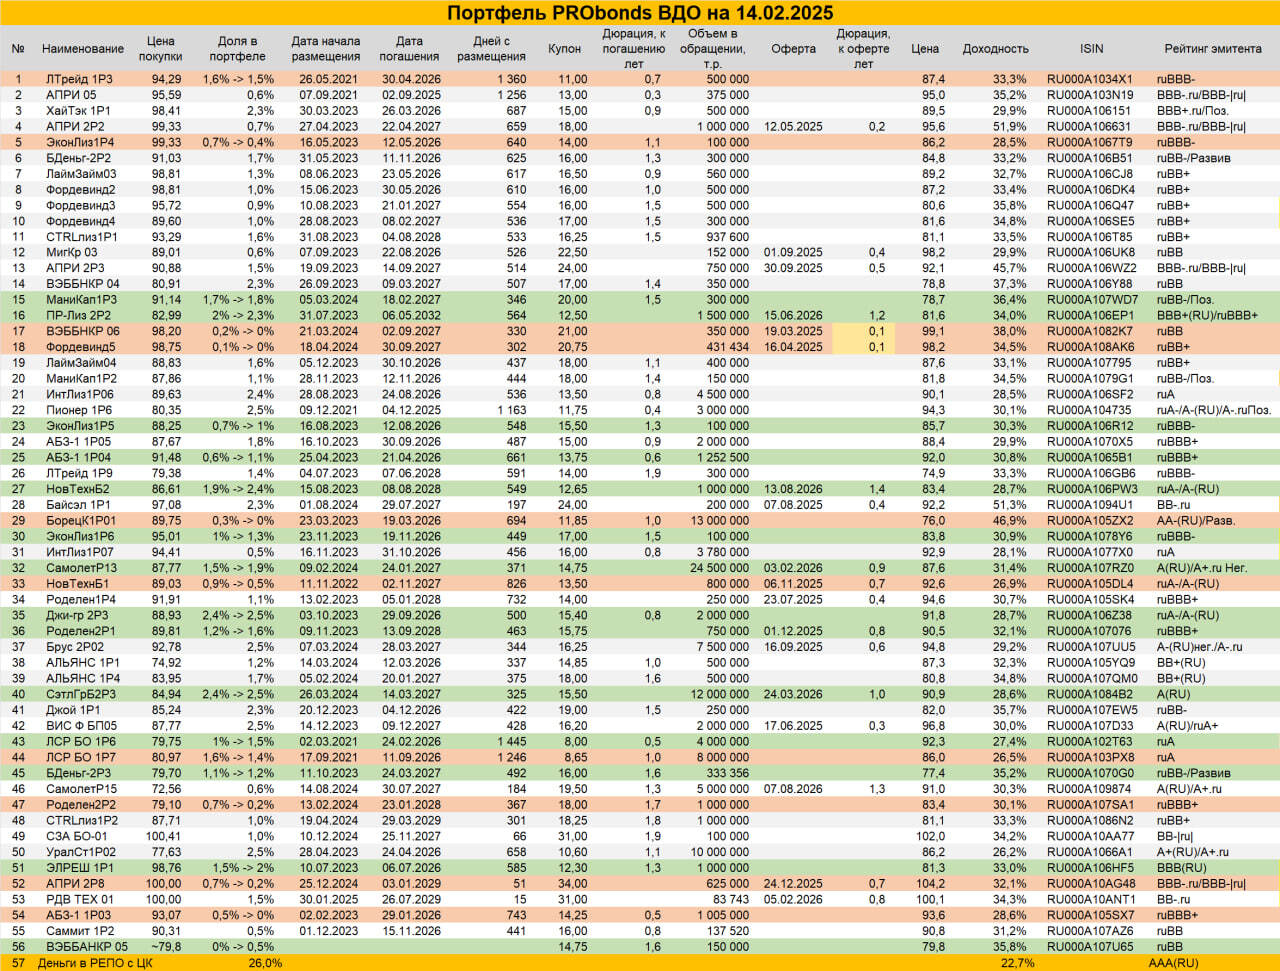1280x971 pixels.
Task: Select the 'Дата погашения' column header
Action: 409,49
